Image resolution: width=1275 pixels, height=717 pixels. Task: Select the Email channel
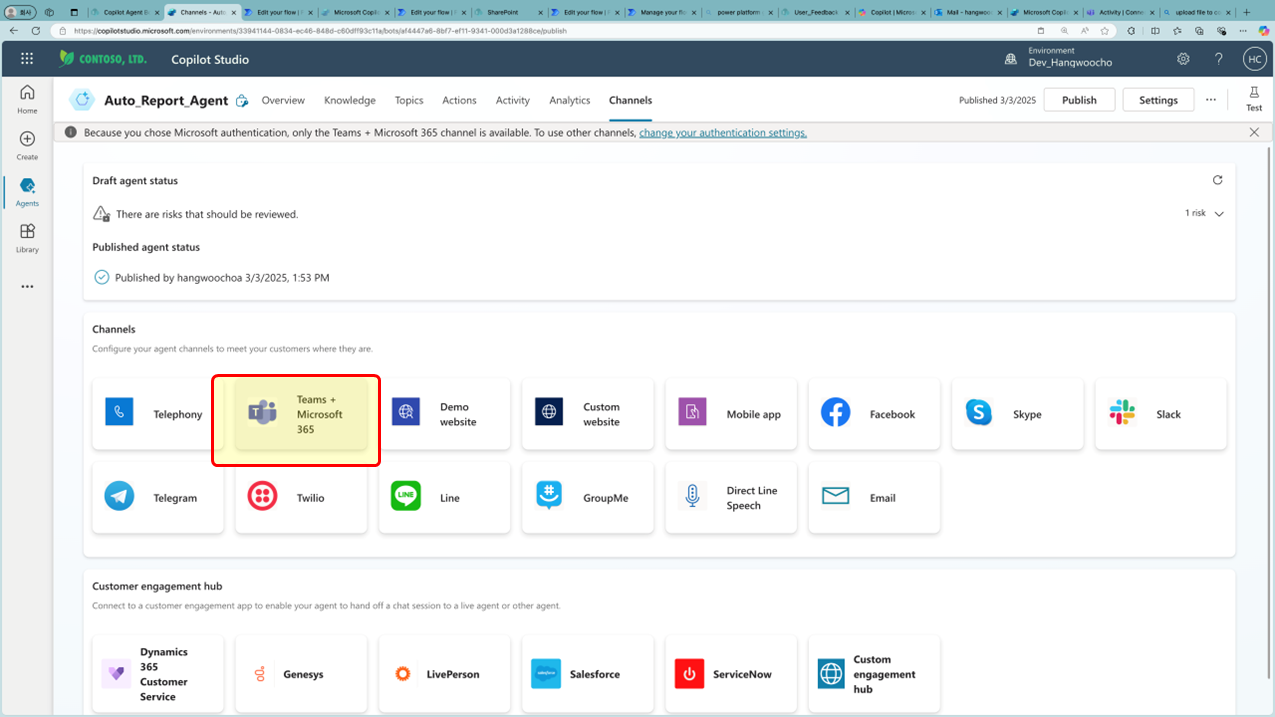click(874, 497)
